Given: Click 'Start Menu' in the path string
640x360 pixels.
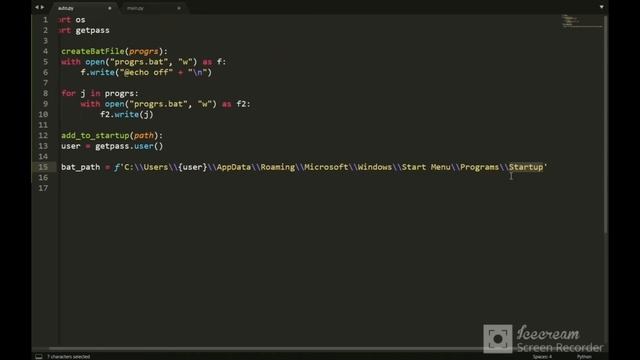Looking at the screenshot, I should pyautogui.click(x=426, y=167).
